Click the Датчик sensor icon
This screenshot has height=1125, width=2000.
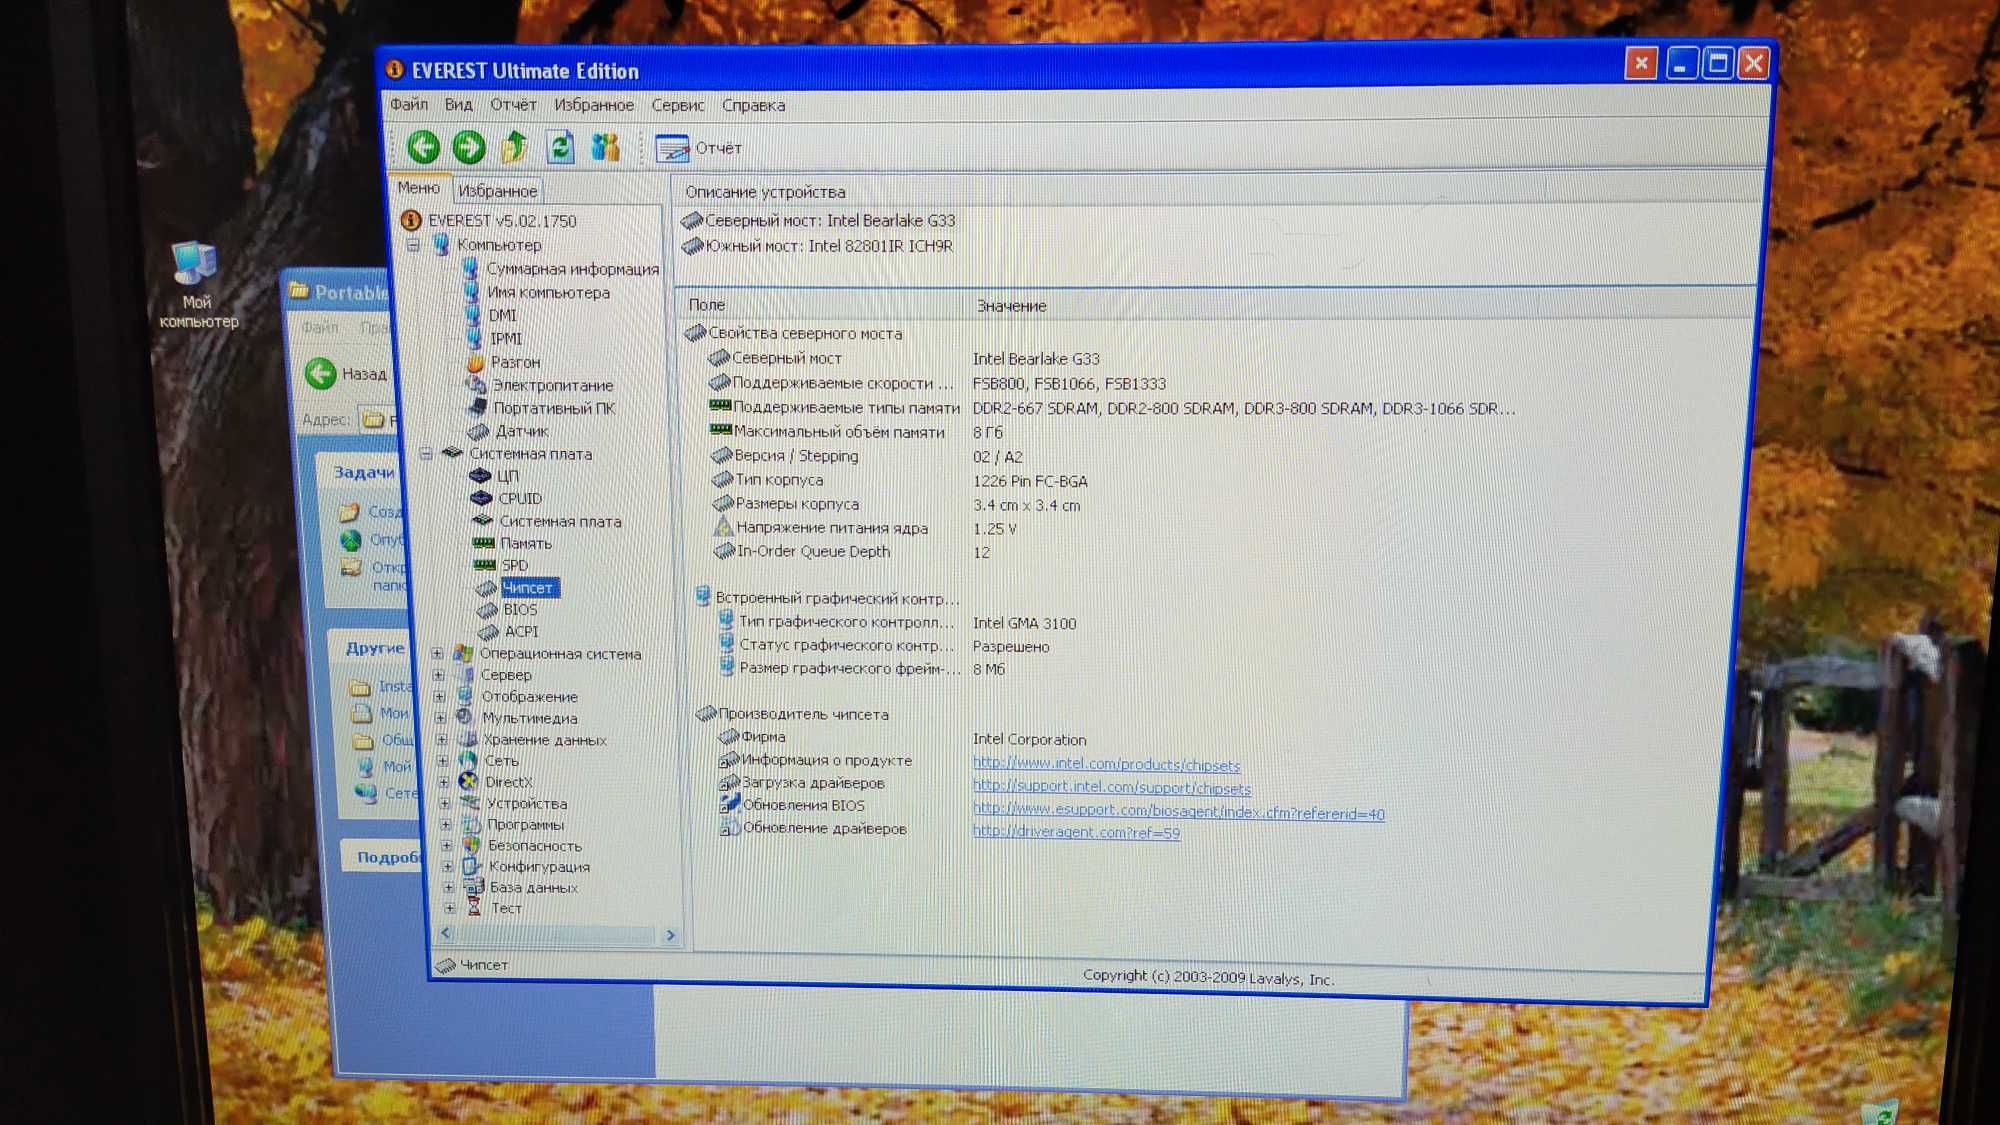pyautogui.click(x=479, y=431)
